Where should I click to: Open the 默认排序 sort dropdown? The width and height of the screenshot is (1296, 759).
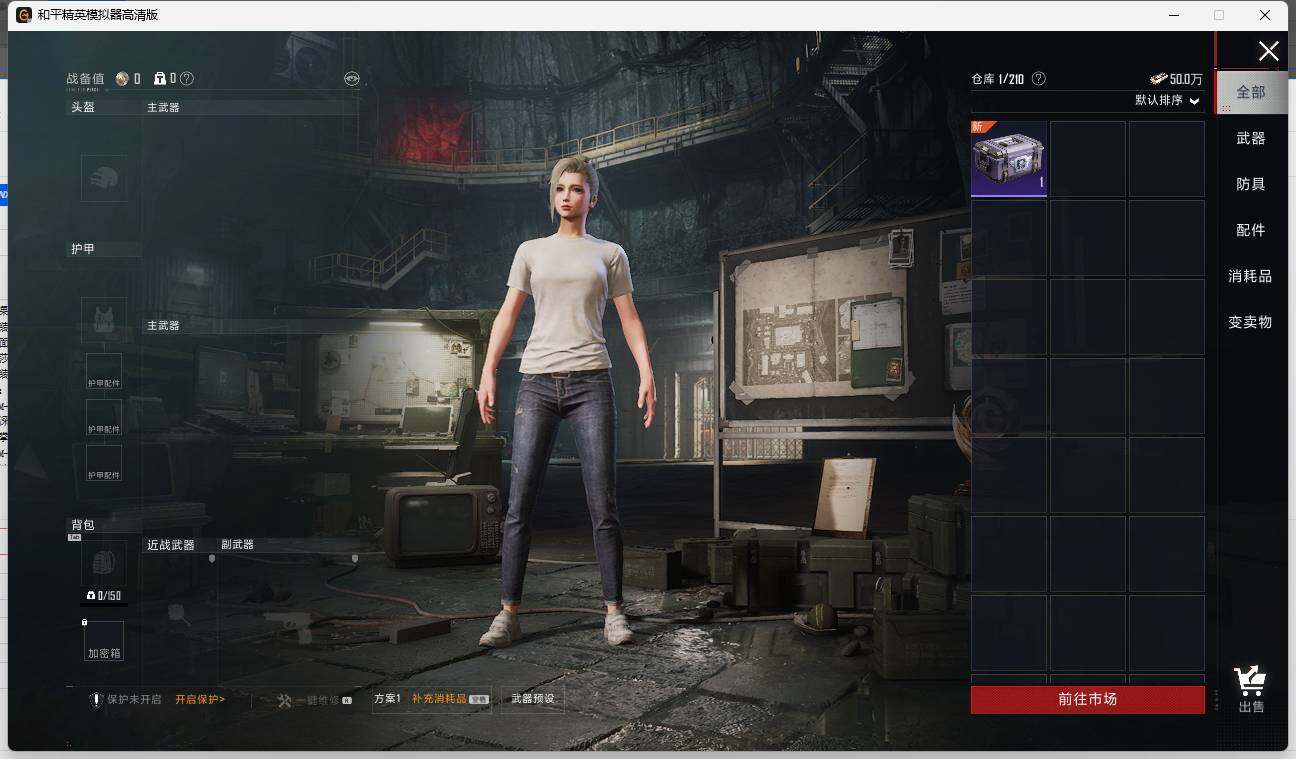point(1167,100)
